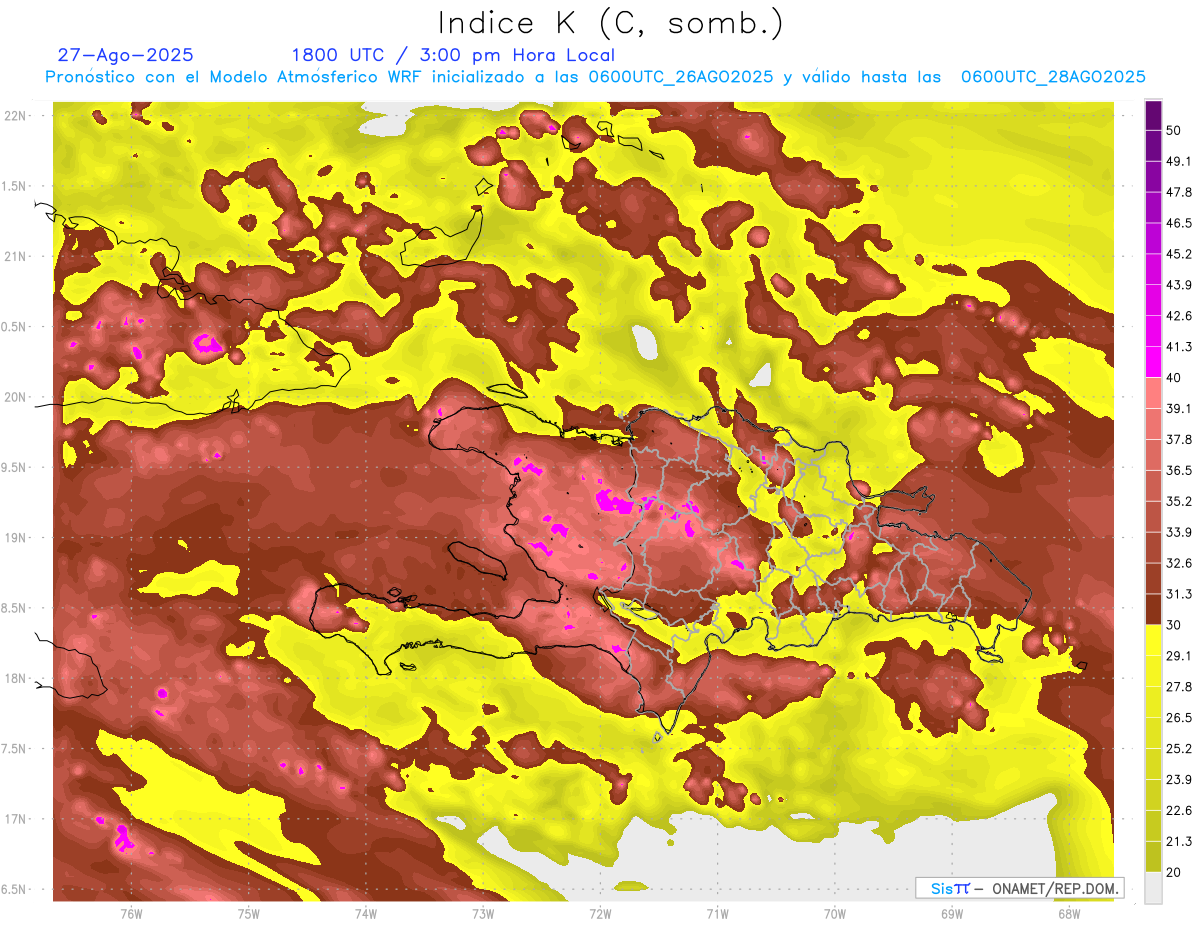Screen dimensions: 1200x927
Task: Click the "69W" longitude label
Action: point(951,914)
